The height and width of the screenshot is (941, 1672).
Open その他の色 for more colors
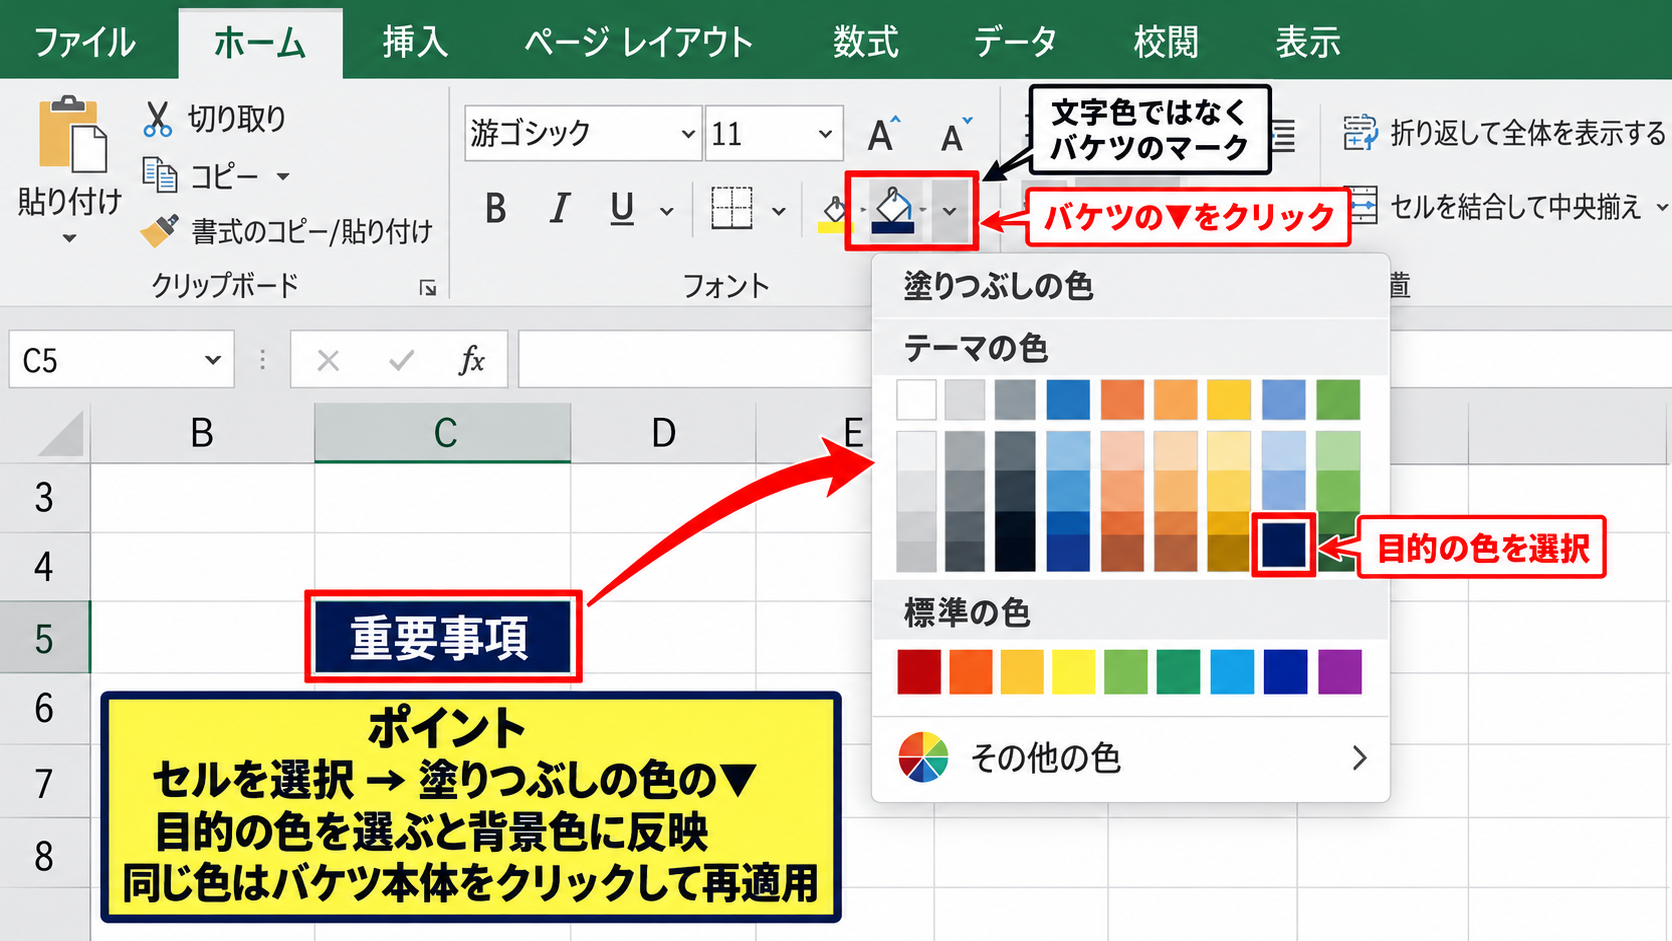click(x=1131, y=758)
